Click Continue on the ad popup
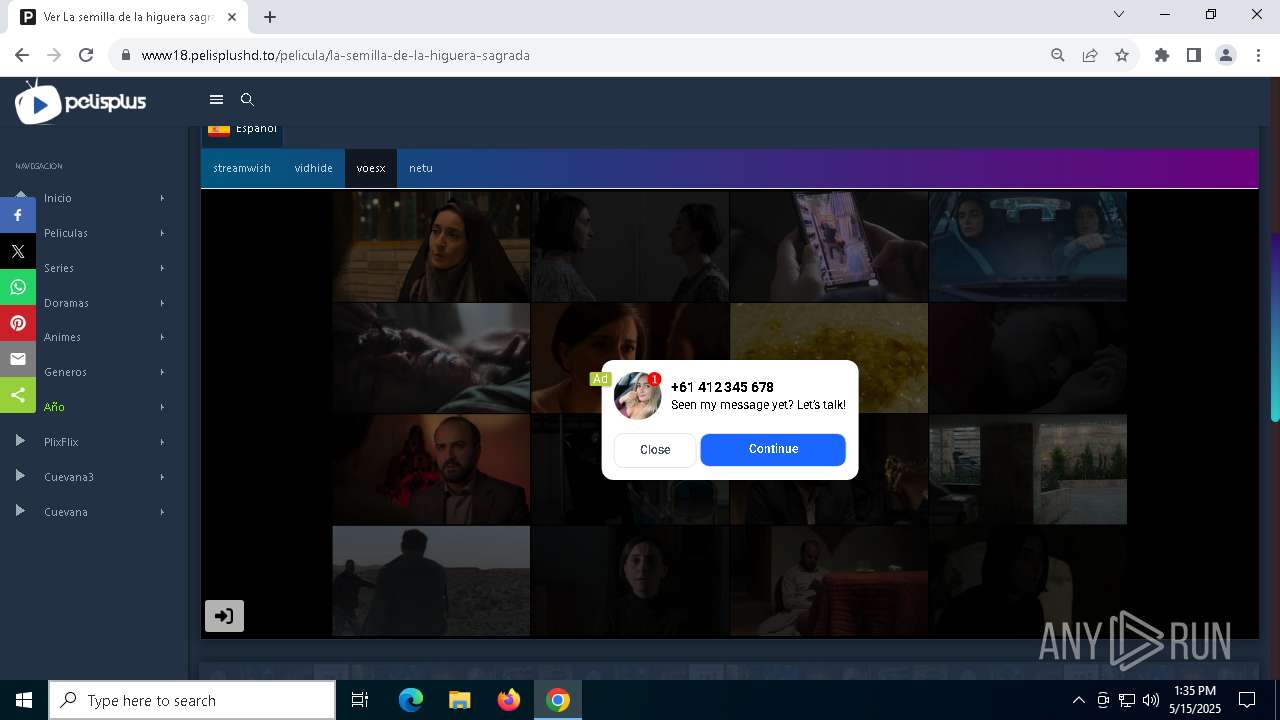Screen dimensions: 1280x720 point(773,449)
